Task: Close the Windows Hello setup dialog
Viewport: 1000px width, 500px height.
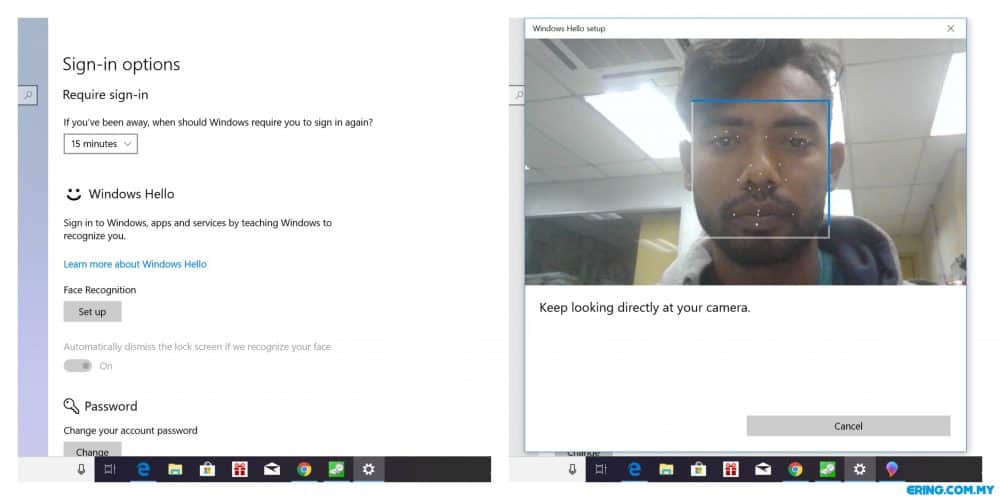Action: click(950, 29)
